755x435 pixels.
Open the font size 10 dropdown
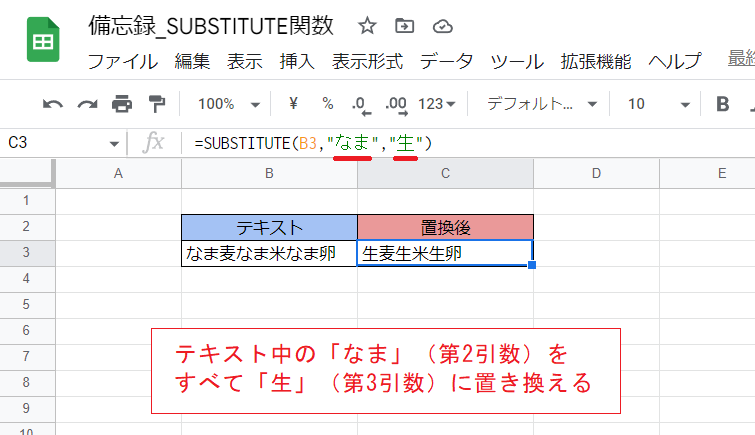(659, 104)
